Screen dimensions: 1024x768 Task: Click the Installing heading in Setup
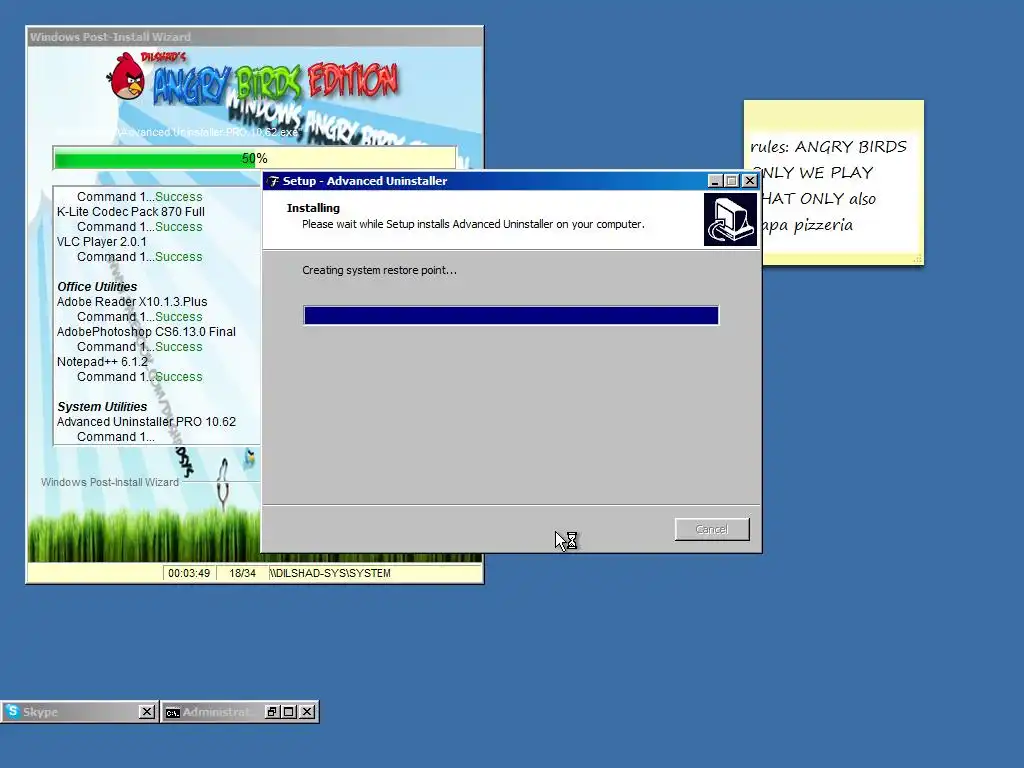[x=313, y=208]
